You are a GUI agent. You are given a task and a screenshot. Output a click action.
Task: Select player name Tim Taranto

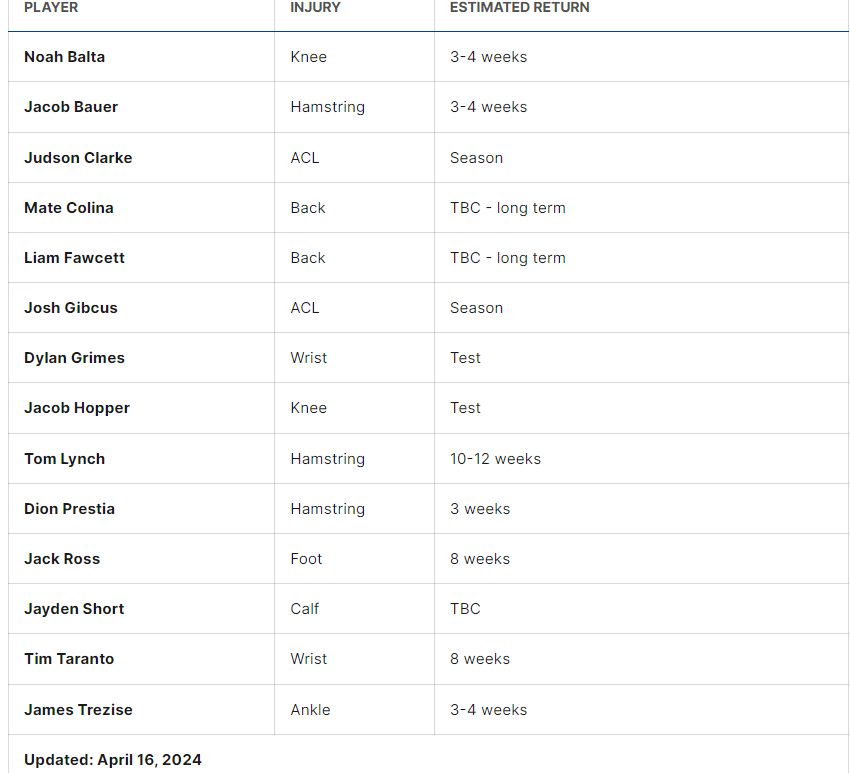69,659
